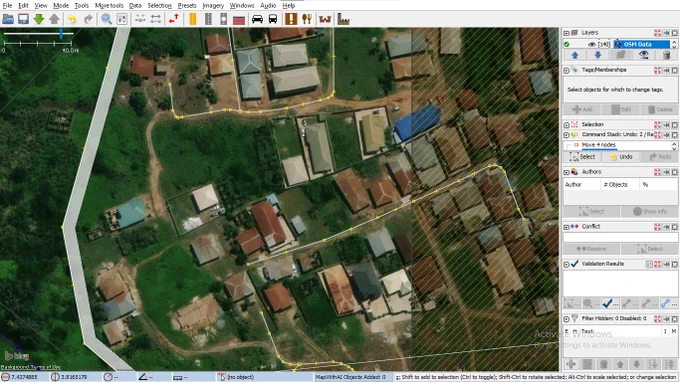Pin the Conflict panel sticky icon

[666, 227]
